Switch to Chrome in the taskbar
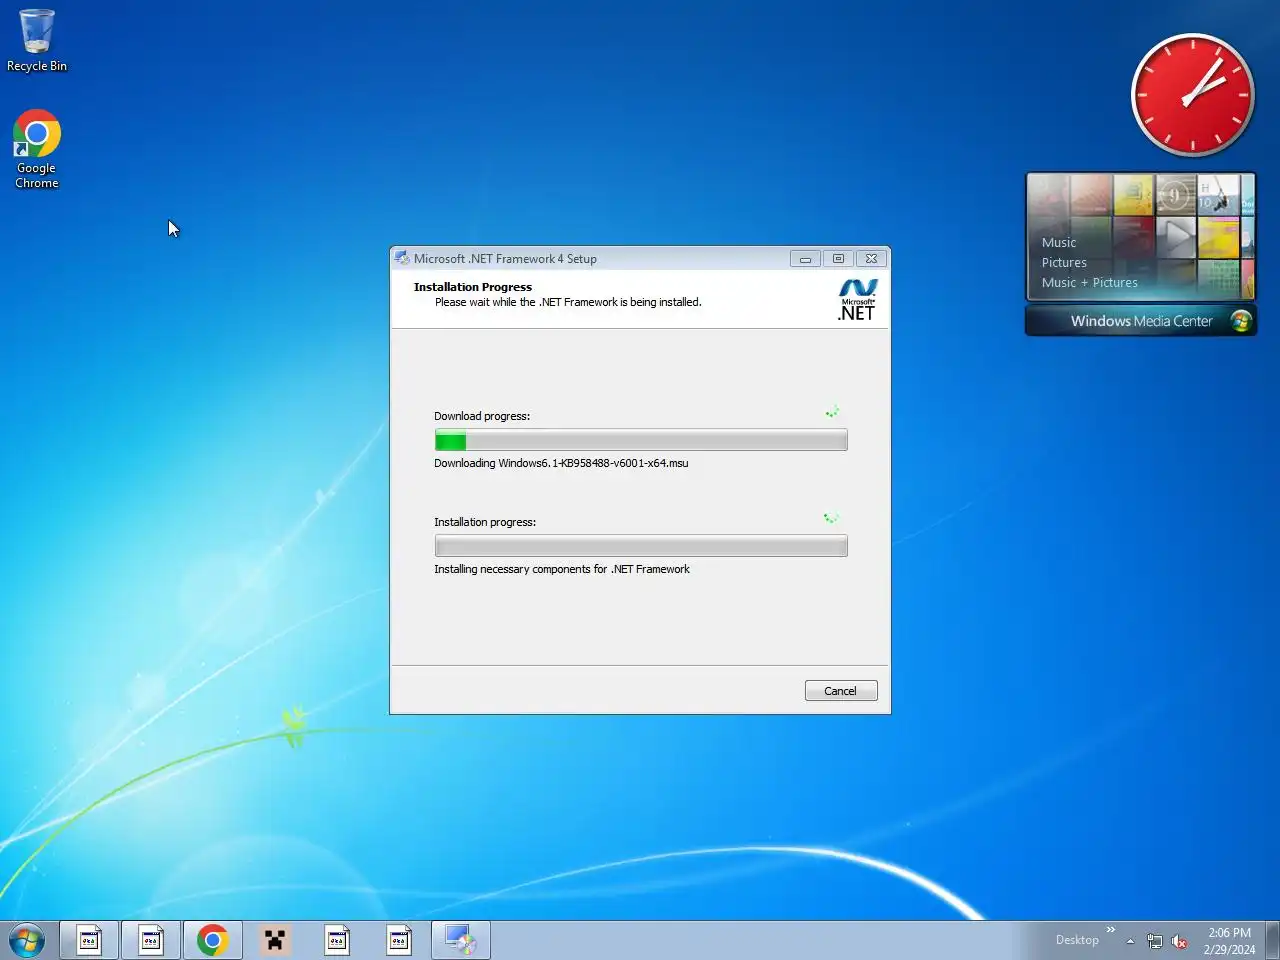The width and height of the screenshot is (1280, 960). (x=212, y=941)
